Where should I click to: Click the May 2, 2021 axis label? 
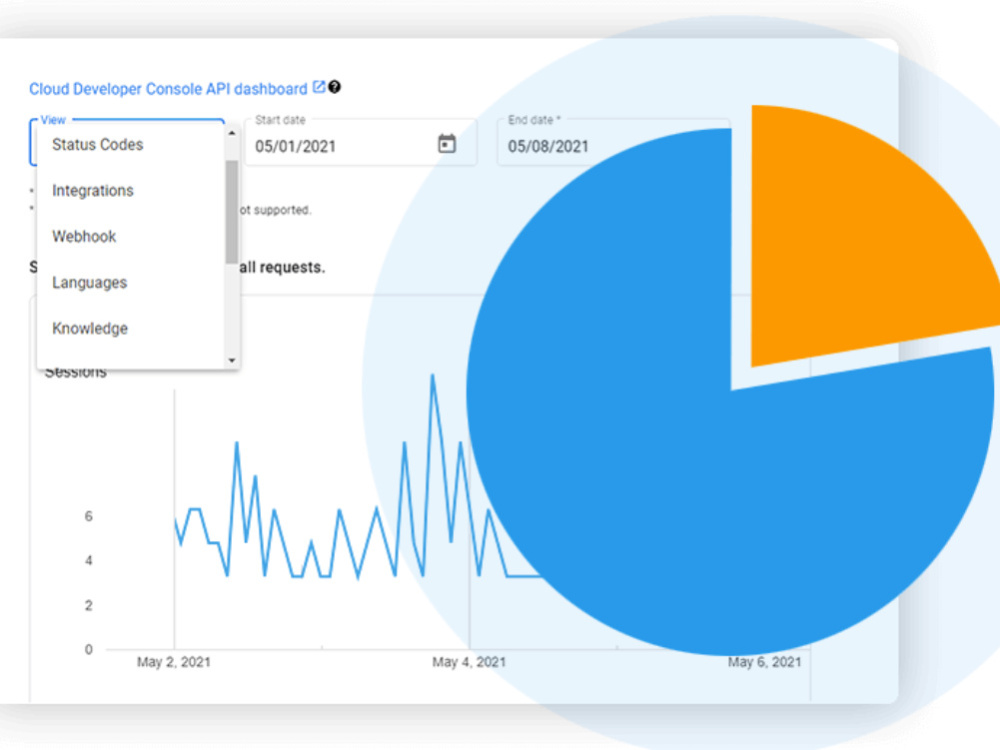[173, 662]
